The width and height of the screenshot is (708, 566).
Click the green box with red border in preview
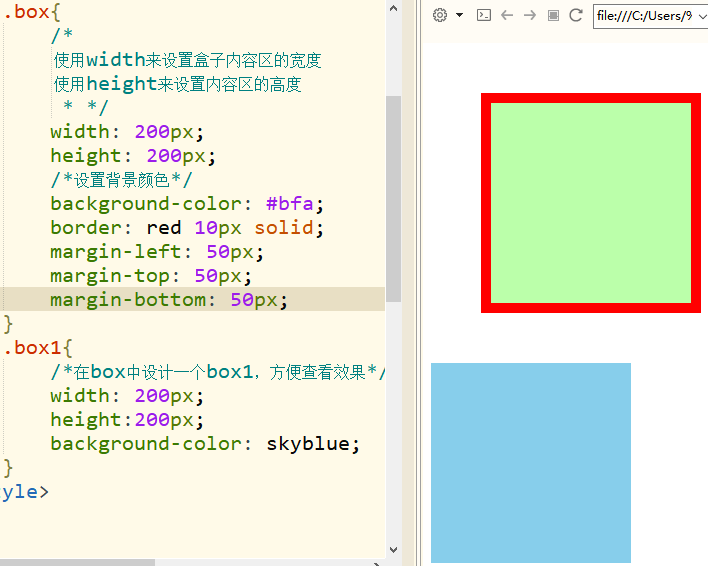[x=591, y=203]
